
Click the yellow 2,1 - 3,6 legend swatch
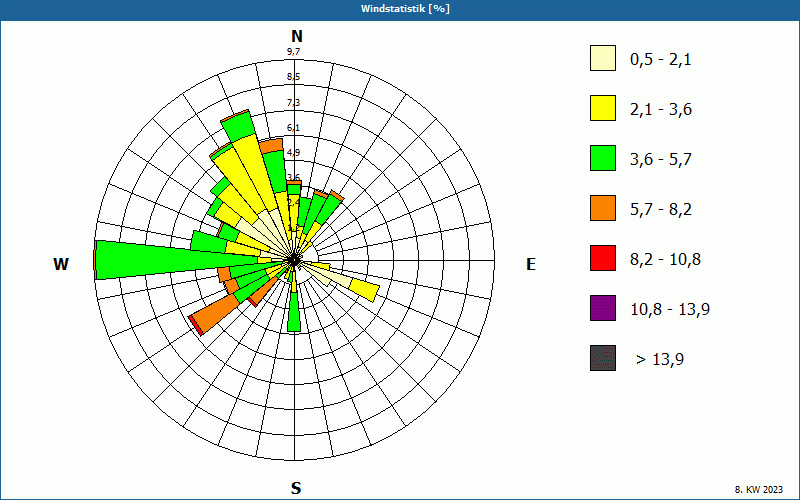click(x=603, y=108)
